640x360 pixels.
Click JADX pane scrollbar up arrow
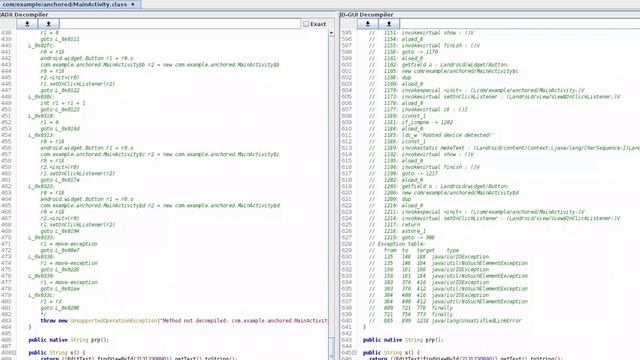pyautogui.click(x=331, y=33)
